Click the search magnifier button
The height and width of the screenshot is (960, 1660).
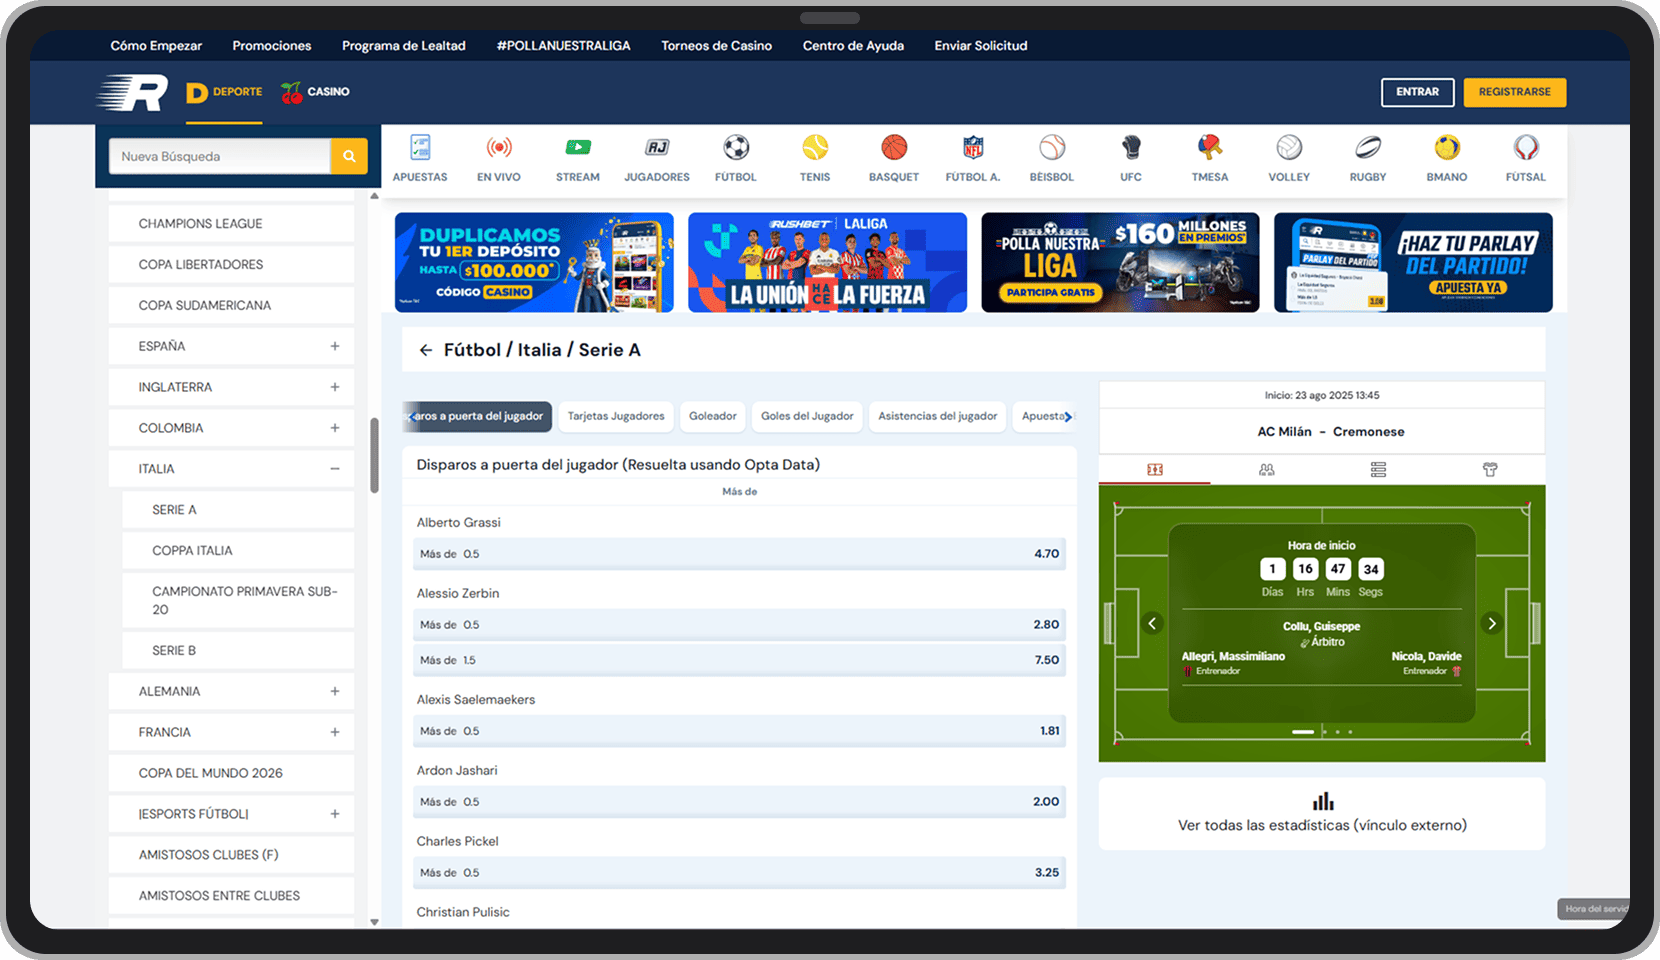tap(349, 156)
